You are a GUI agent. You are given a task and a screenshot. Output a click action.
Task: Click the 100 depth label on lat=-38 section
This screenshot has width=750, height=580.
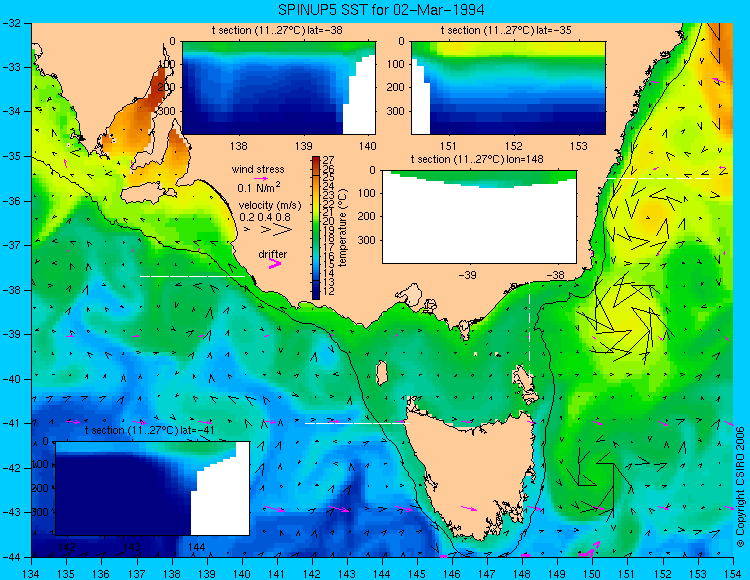pos(167,64)
